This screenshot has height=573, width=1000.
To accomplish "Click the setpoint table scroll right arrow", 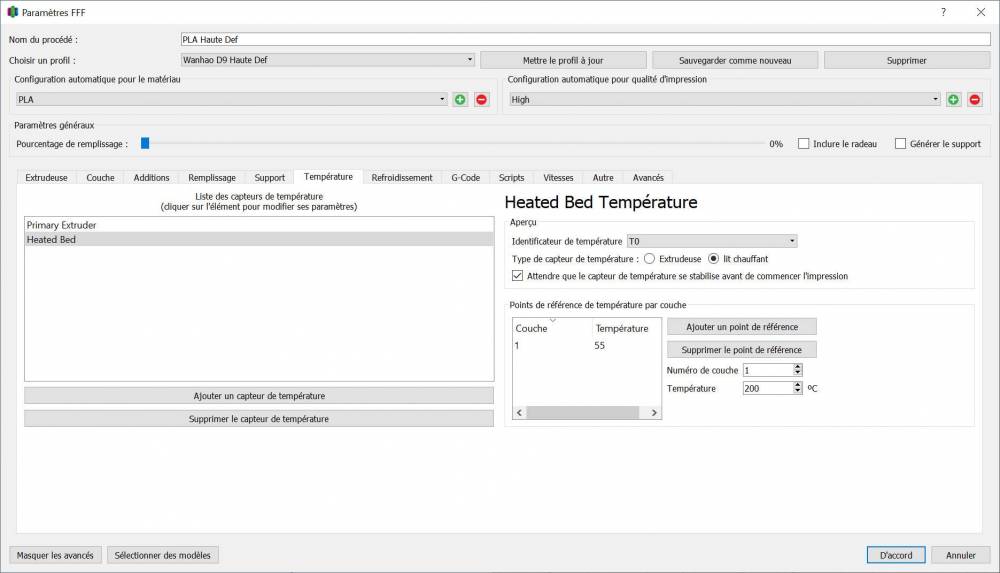I will [654, 413].
